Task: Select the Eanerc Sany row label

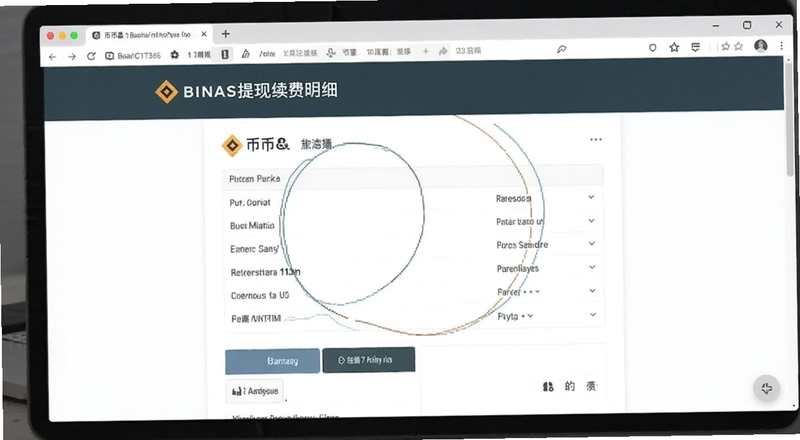Action: (254, 249)
